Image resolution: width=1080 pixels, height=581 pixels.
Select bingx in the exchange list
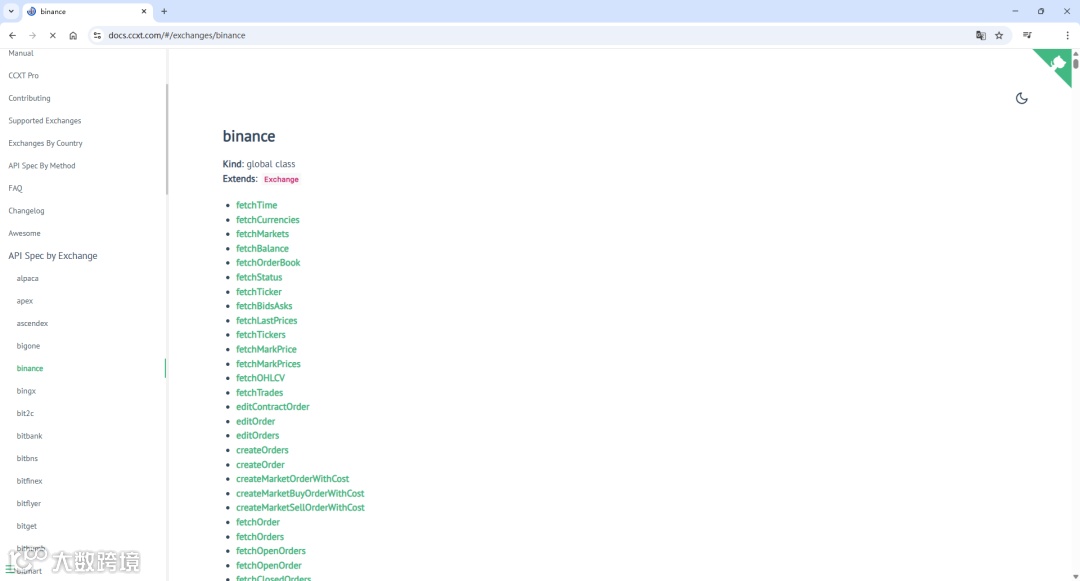pyautogui.click(x=26, y=391)
